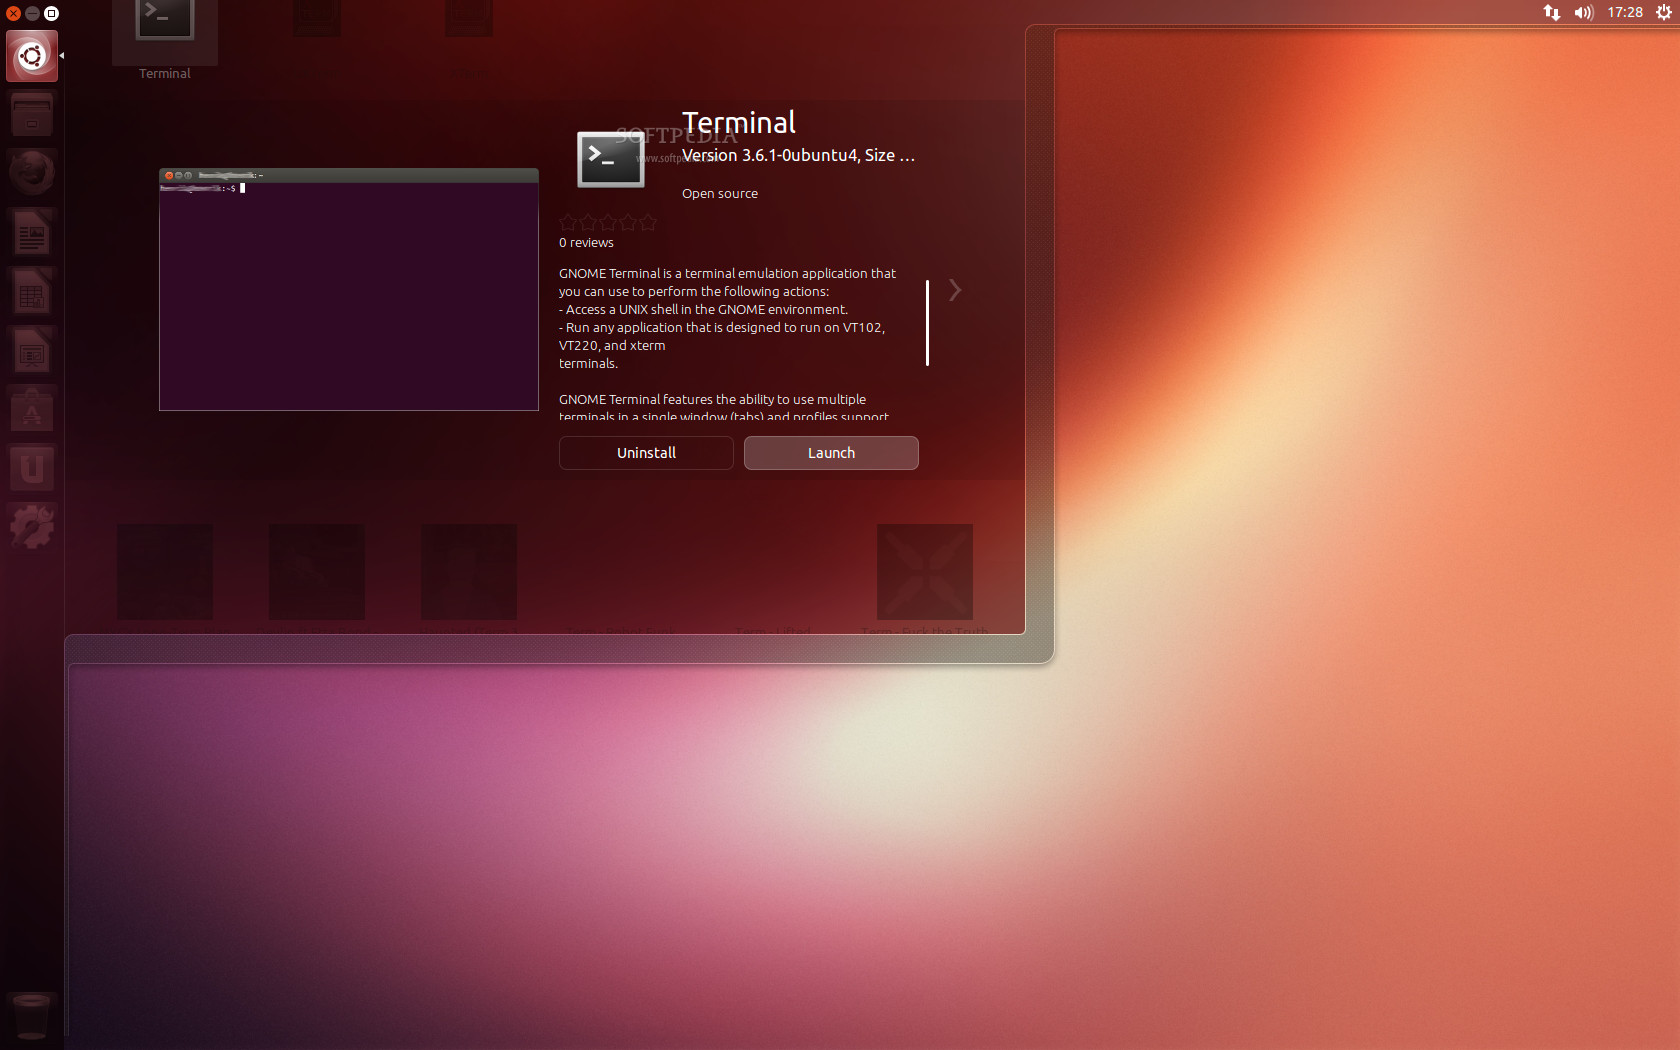Open Ubuntu Software Center launcher icon

(x=32, y=411)
